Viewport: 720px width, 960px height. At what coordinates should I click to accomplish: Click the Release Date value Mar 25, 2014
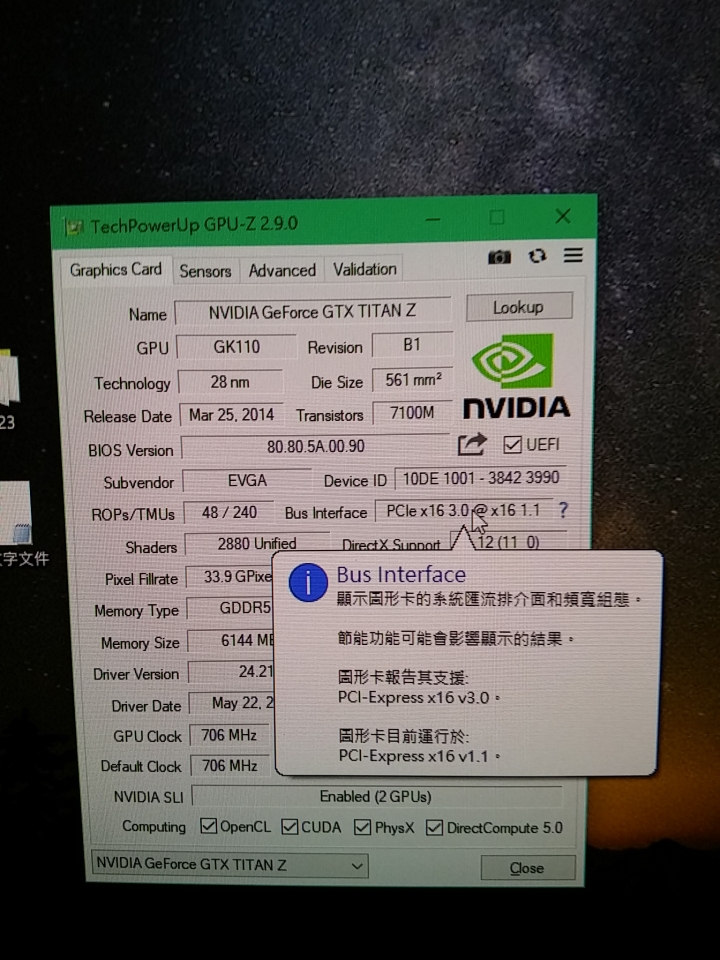pos(231,415)
